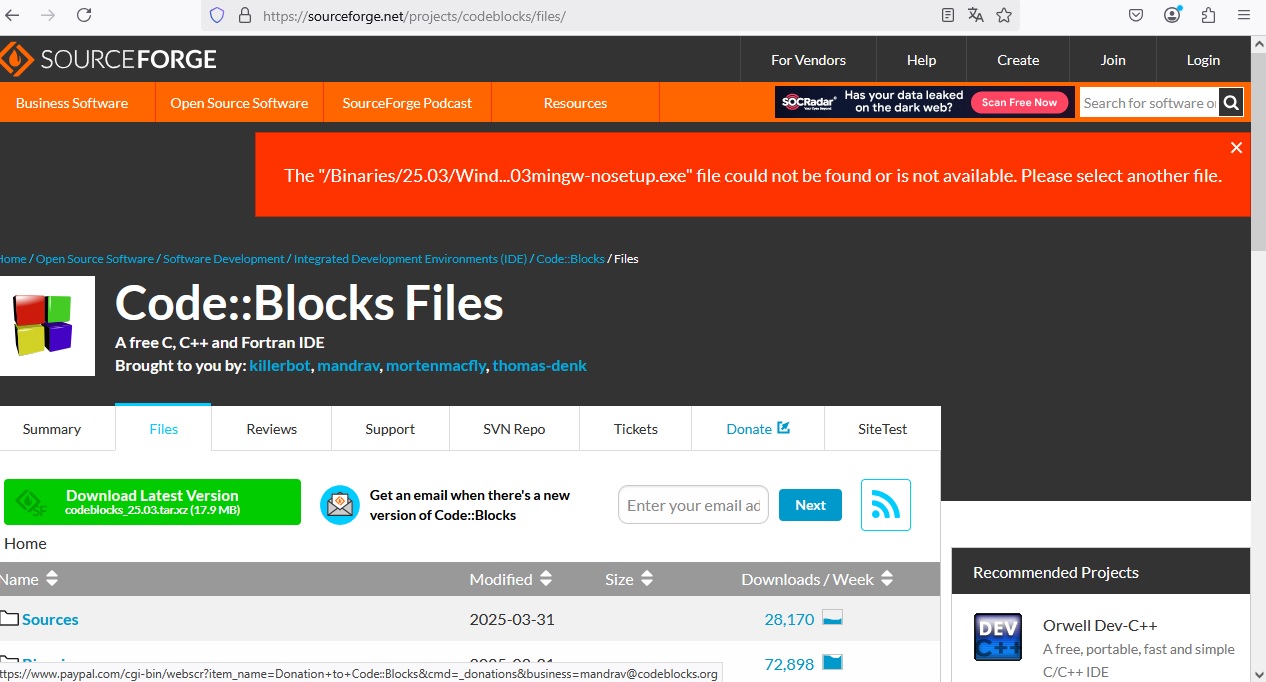Click the green Download Latest Version button

(x=152, y=502)
